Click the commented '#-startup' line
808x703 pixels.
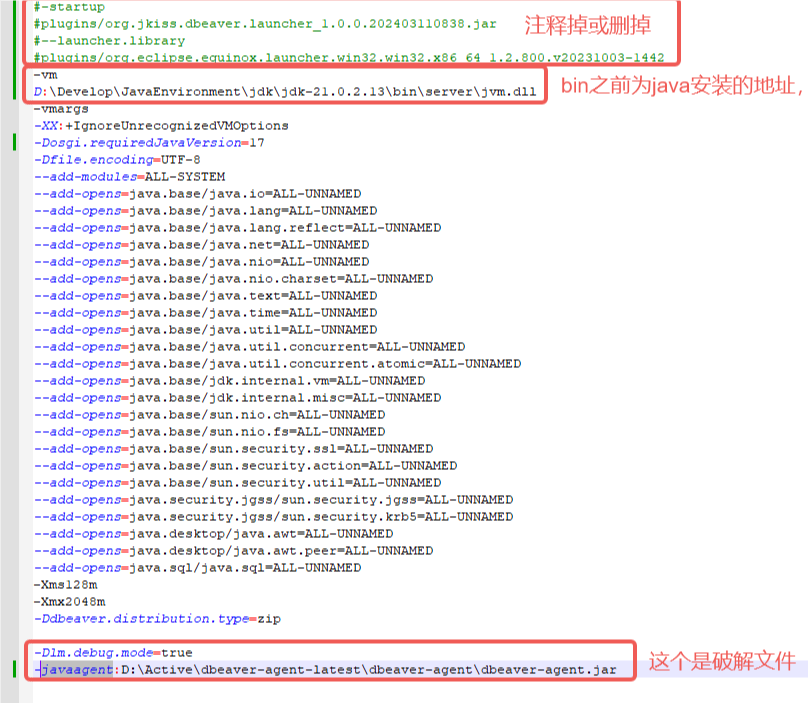coord(69,7)
